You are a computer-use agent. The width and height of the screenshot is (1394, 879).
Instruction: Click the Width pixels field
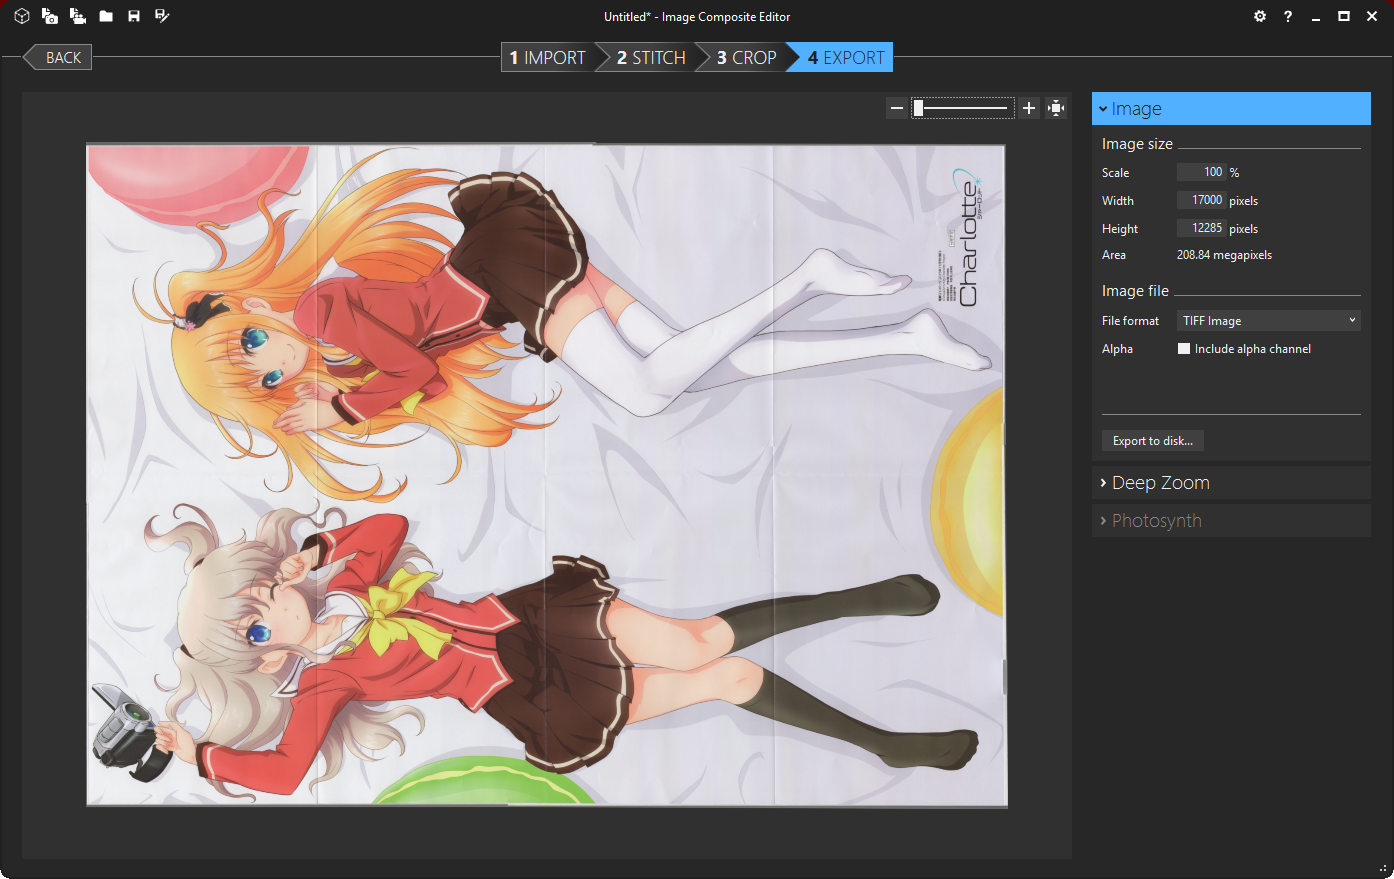1201,200
